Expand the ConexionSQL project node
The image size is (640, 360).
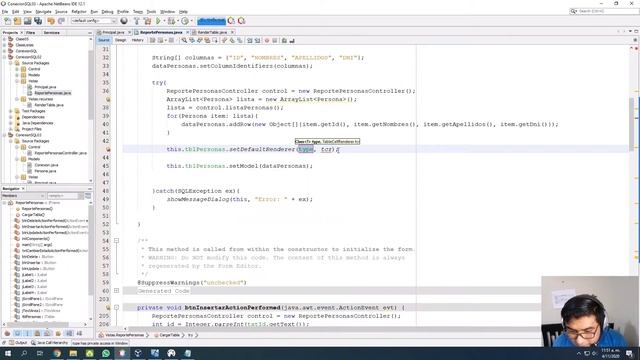[x=4, y=51]
